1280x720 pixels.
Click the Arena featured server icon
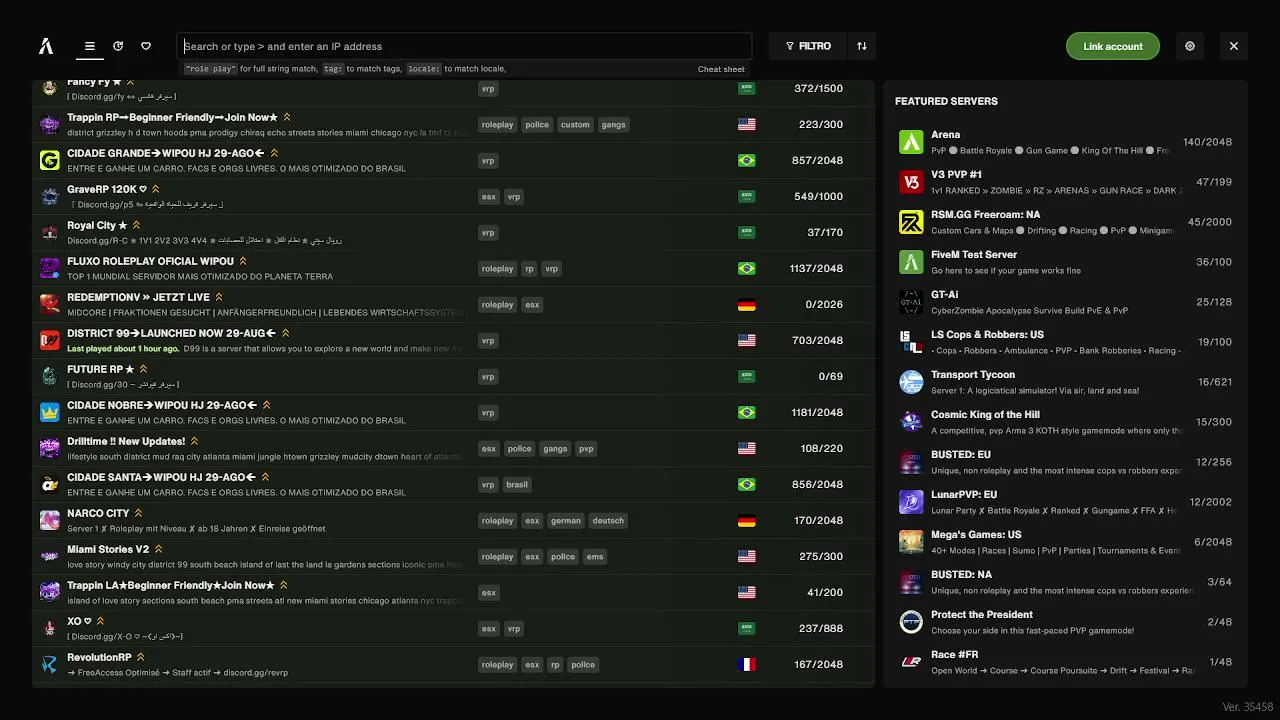(x=911, y=142)
